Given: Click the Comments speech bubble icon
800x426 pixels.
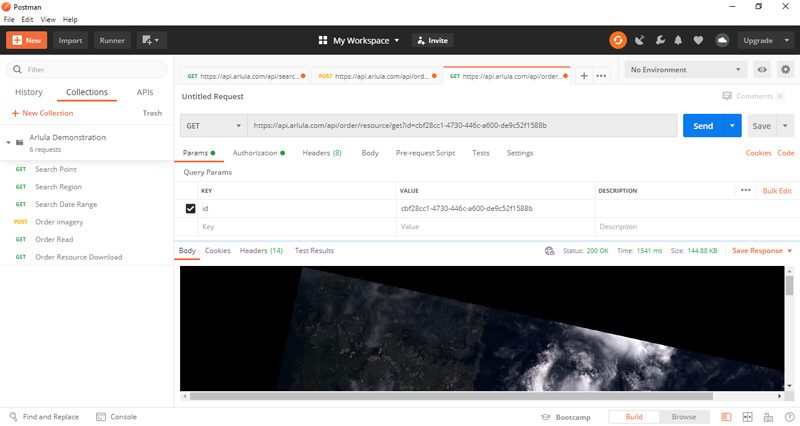Looking at the screenshot, I should pyautogui.click(x=727, y=96).
